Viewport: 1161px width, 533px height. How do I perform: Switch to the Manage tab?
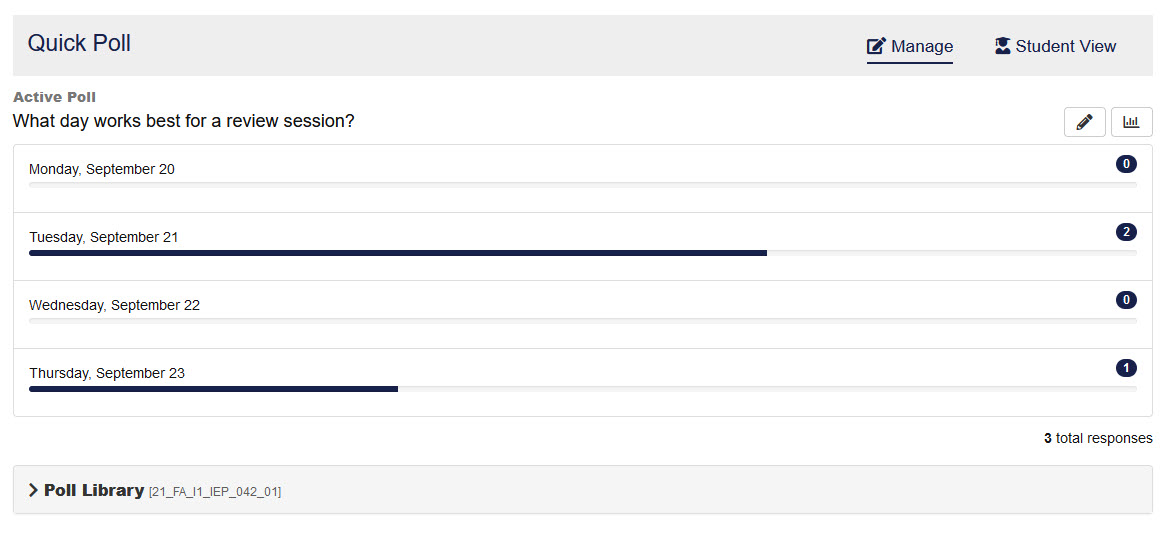(x=910, y=46)
